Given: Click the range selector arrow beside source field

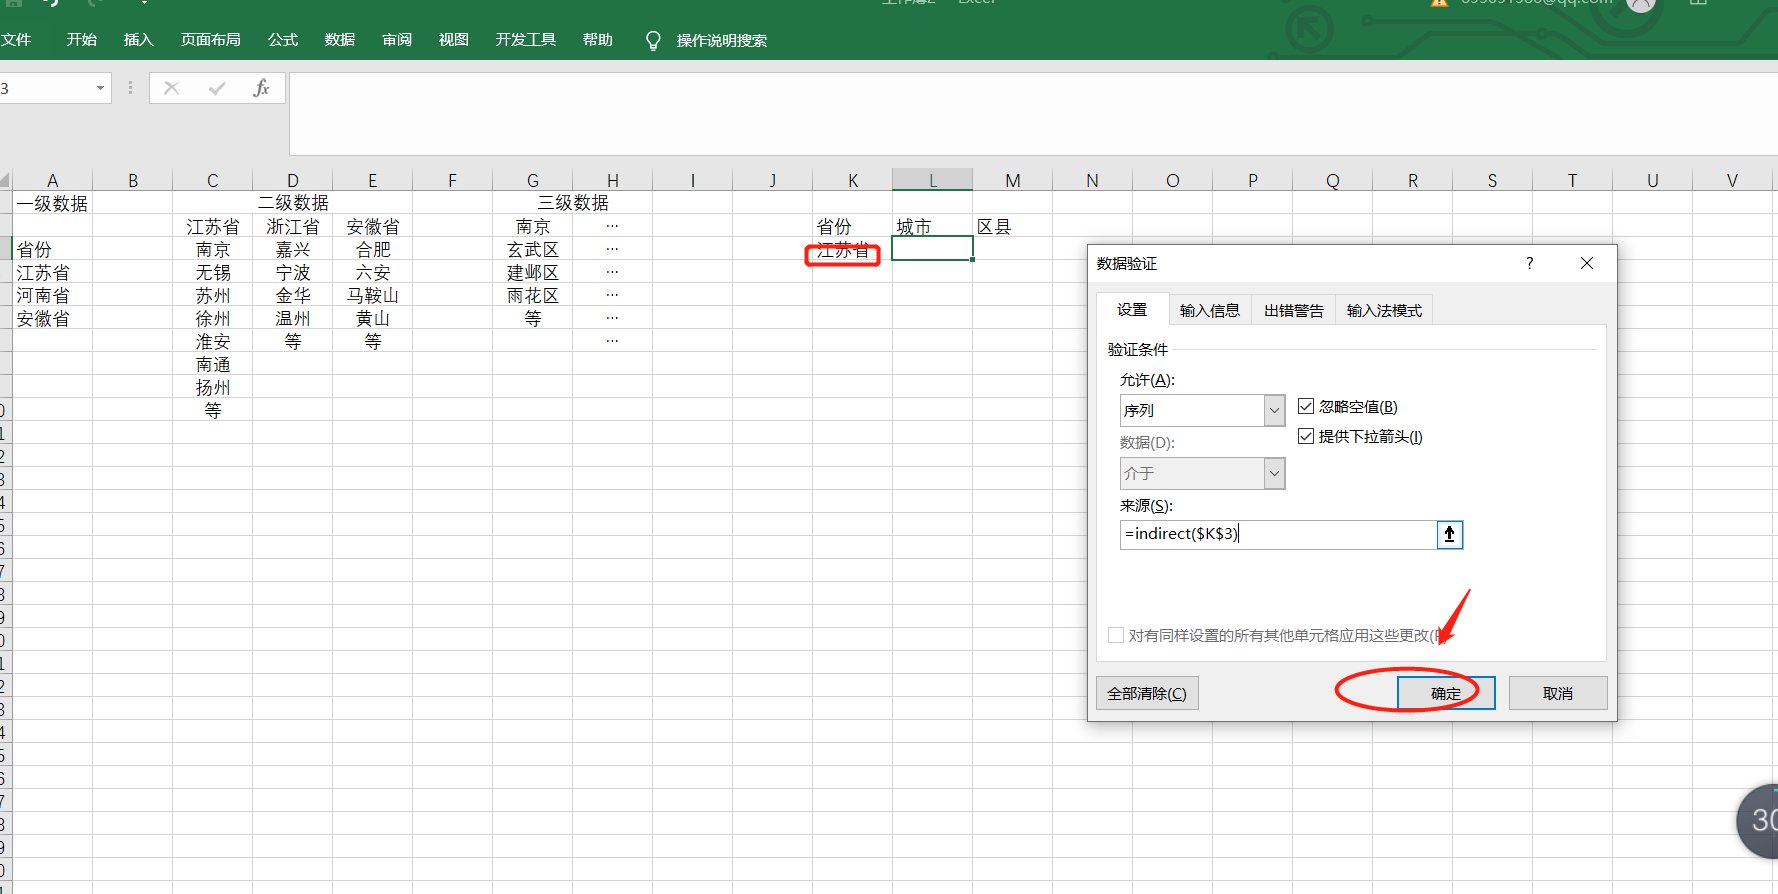Looking at the screenshot, I should click(x=1449, y=534).
